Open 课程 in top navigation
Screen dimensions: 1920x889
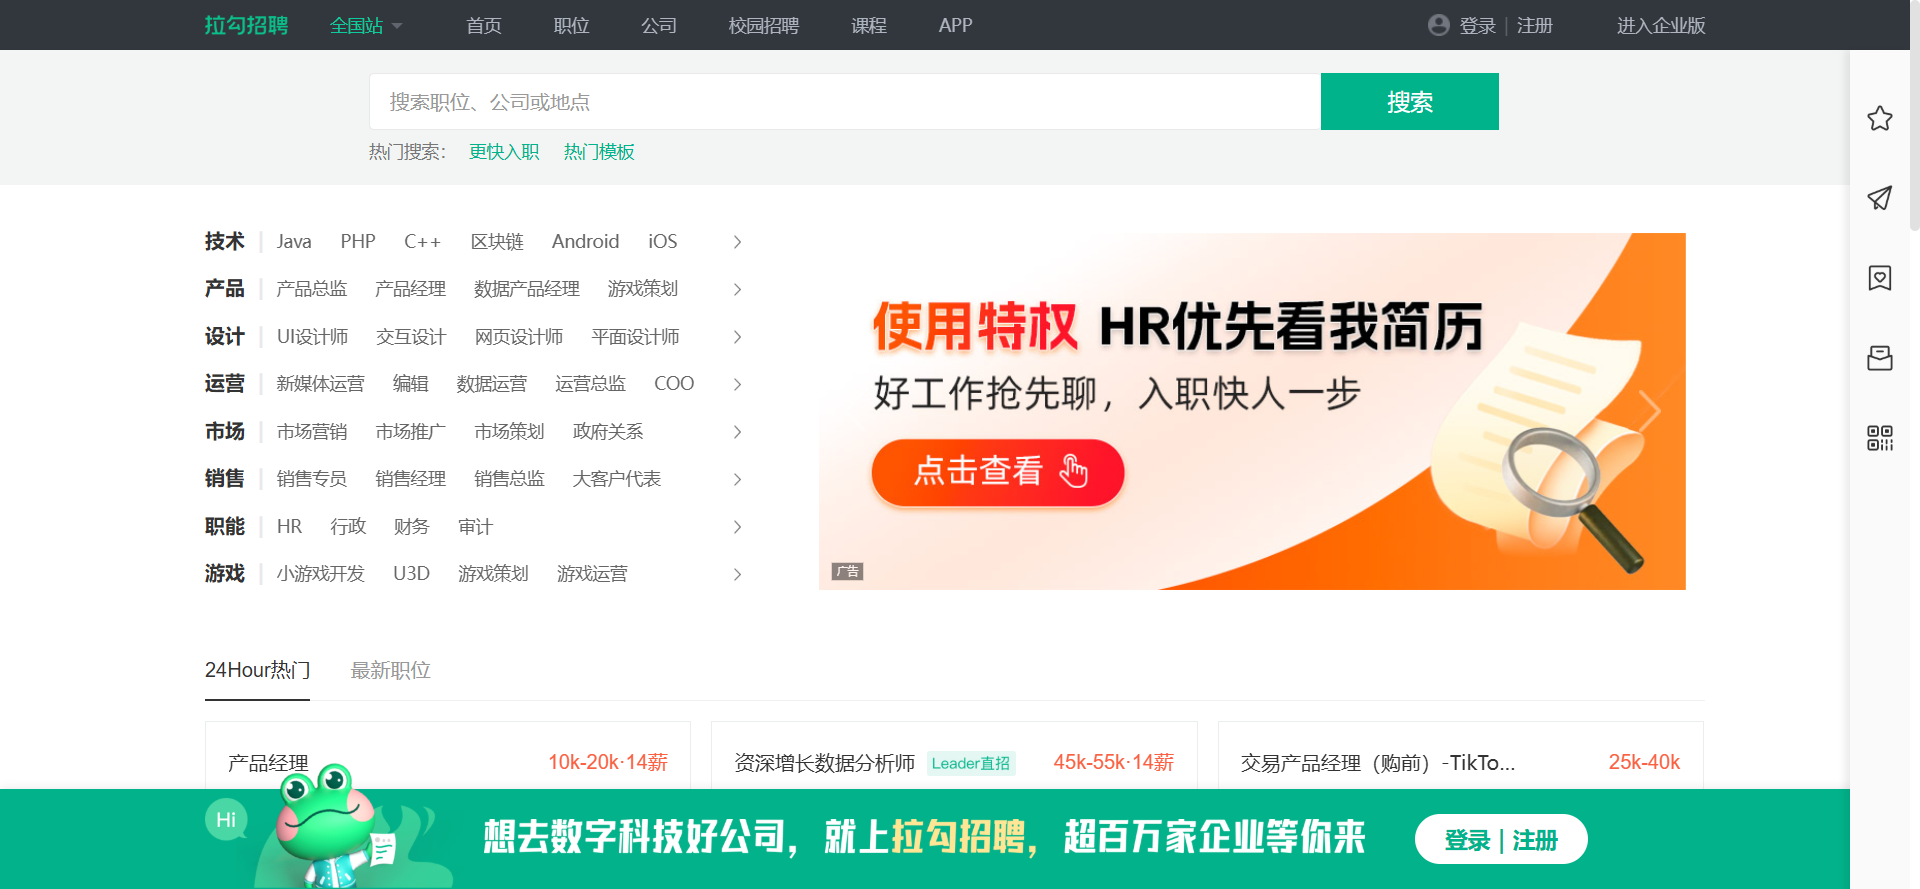[x=869, y=25]
